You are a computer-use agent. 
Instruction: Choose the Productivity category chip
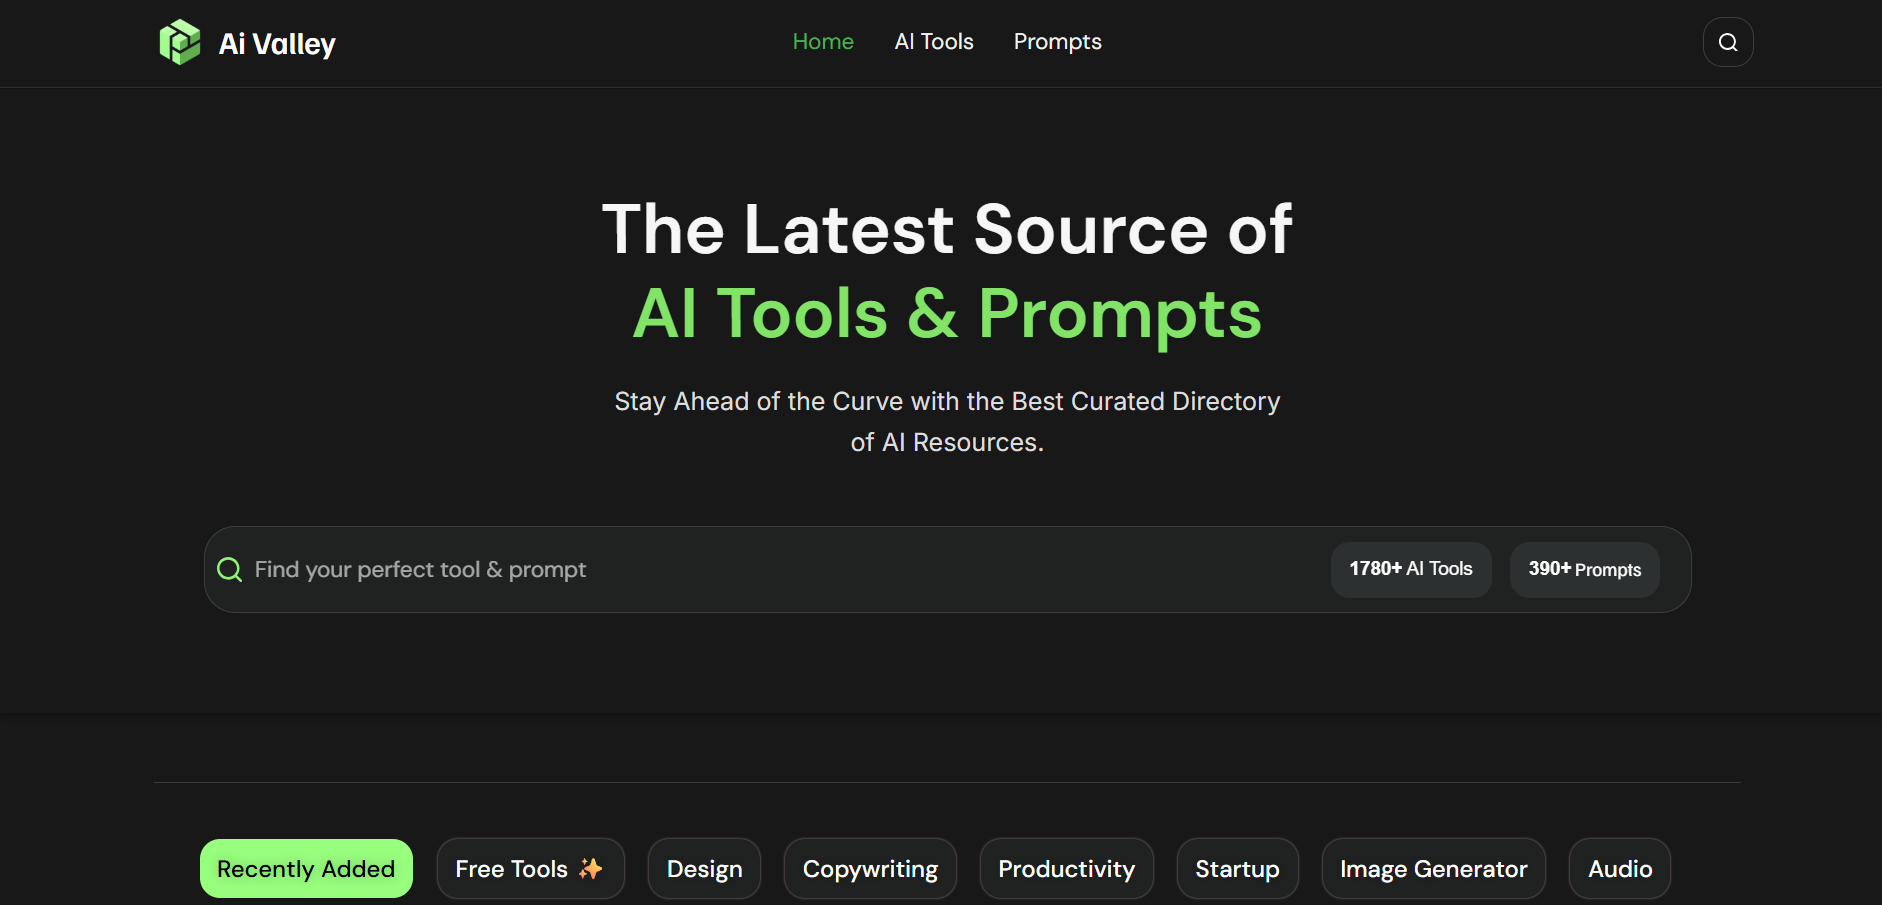pyautogui.click(x=1066, y=868)
